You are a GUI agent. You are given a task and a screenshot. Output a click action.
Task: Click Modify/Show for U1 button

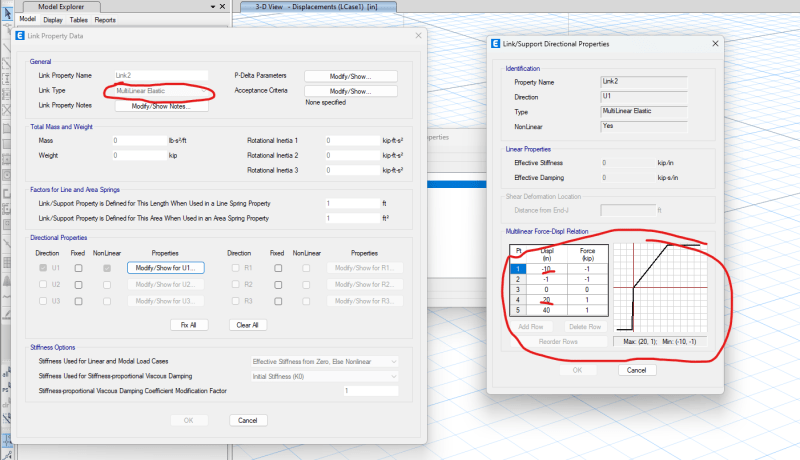[x=165, y=268]
